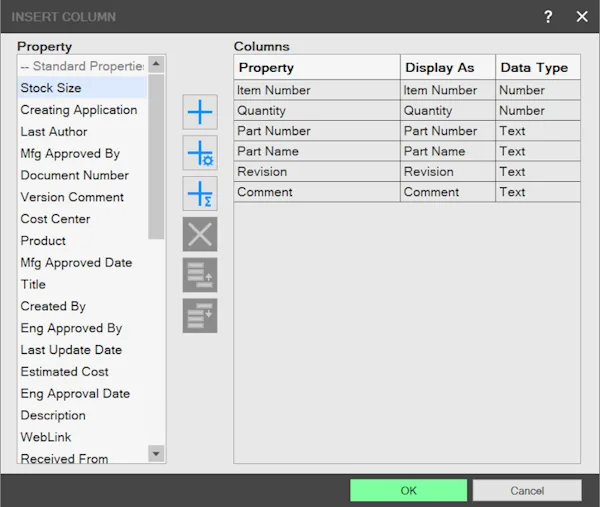The image size is (600, 507).
Task: Click the property list scroll up arrow
Action: [156, 64]
